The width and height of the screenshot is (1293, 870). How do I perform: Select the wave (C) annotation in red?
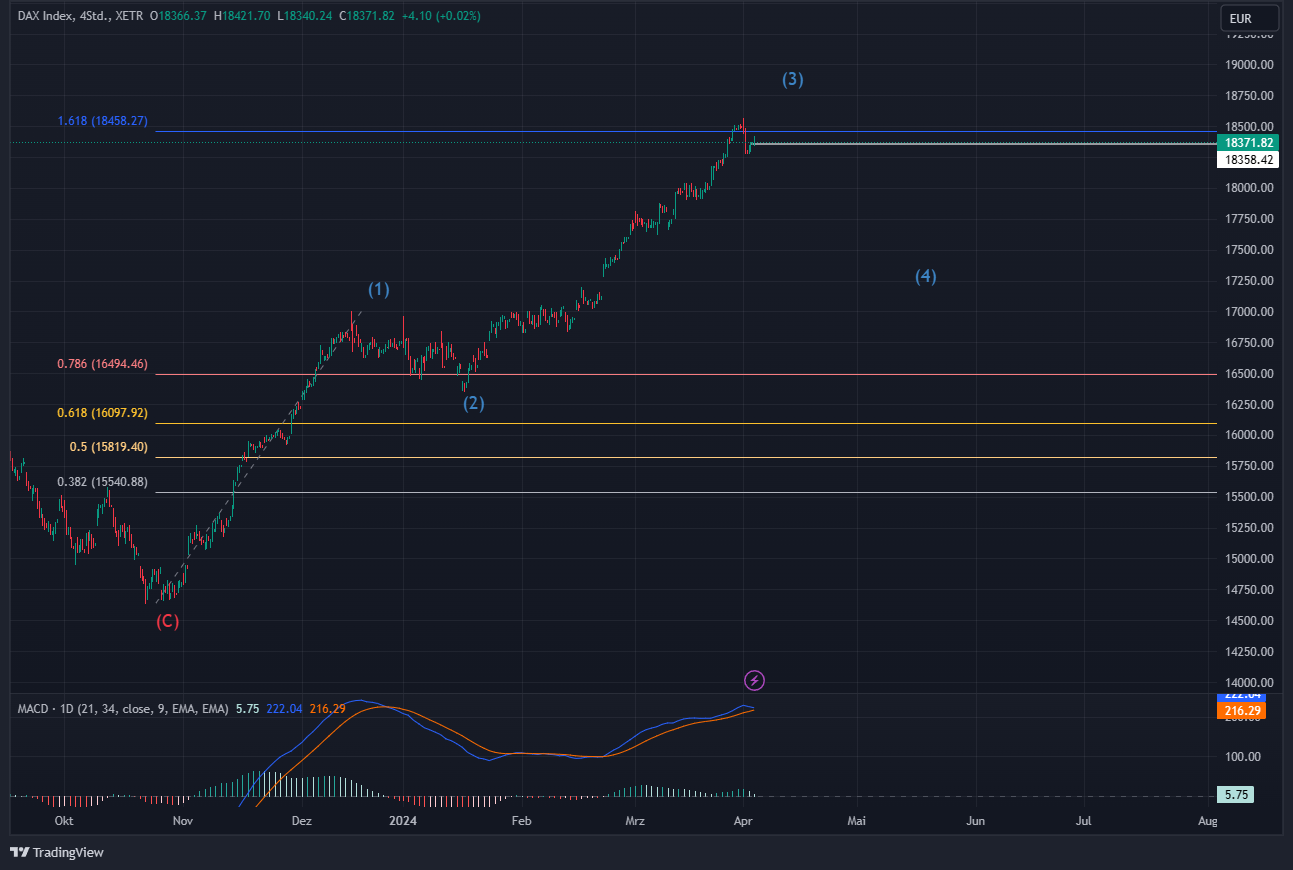[166, 621]
